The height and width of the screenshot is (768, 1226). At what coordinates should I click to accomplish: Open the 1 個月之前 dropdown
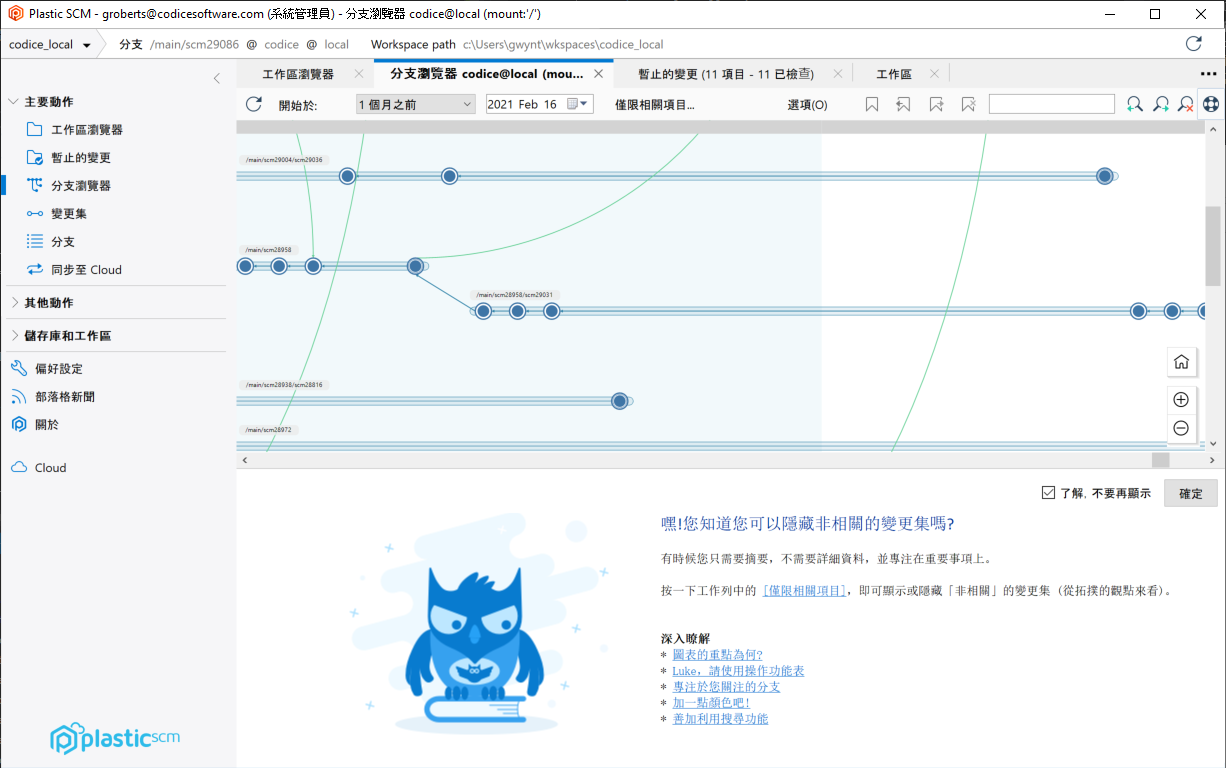414,103
